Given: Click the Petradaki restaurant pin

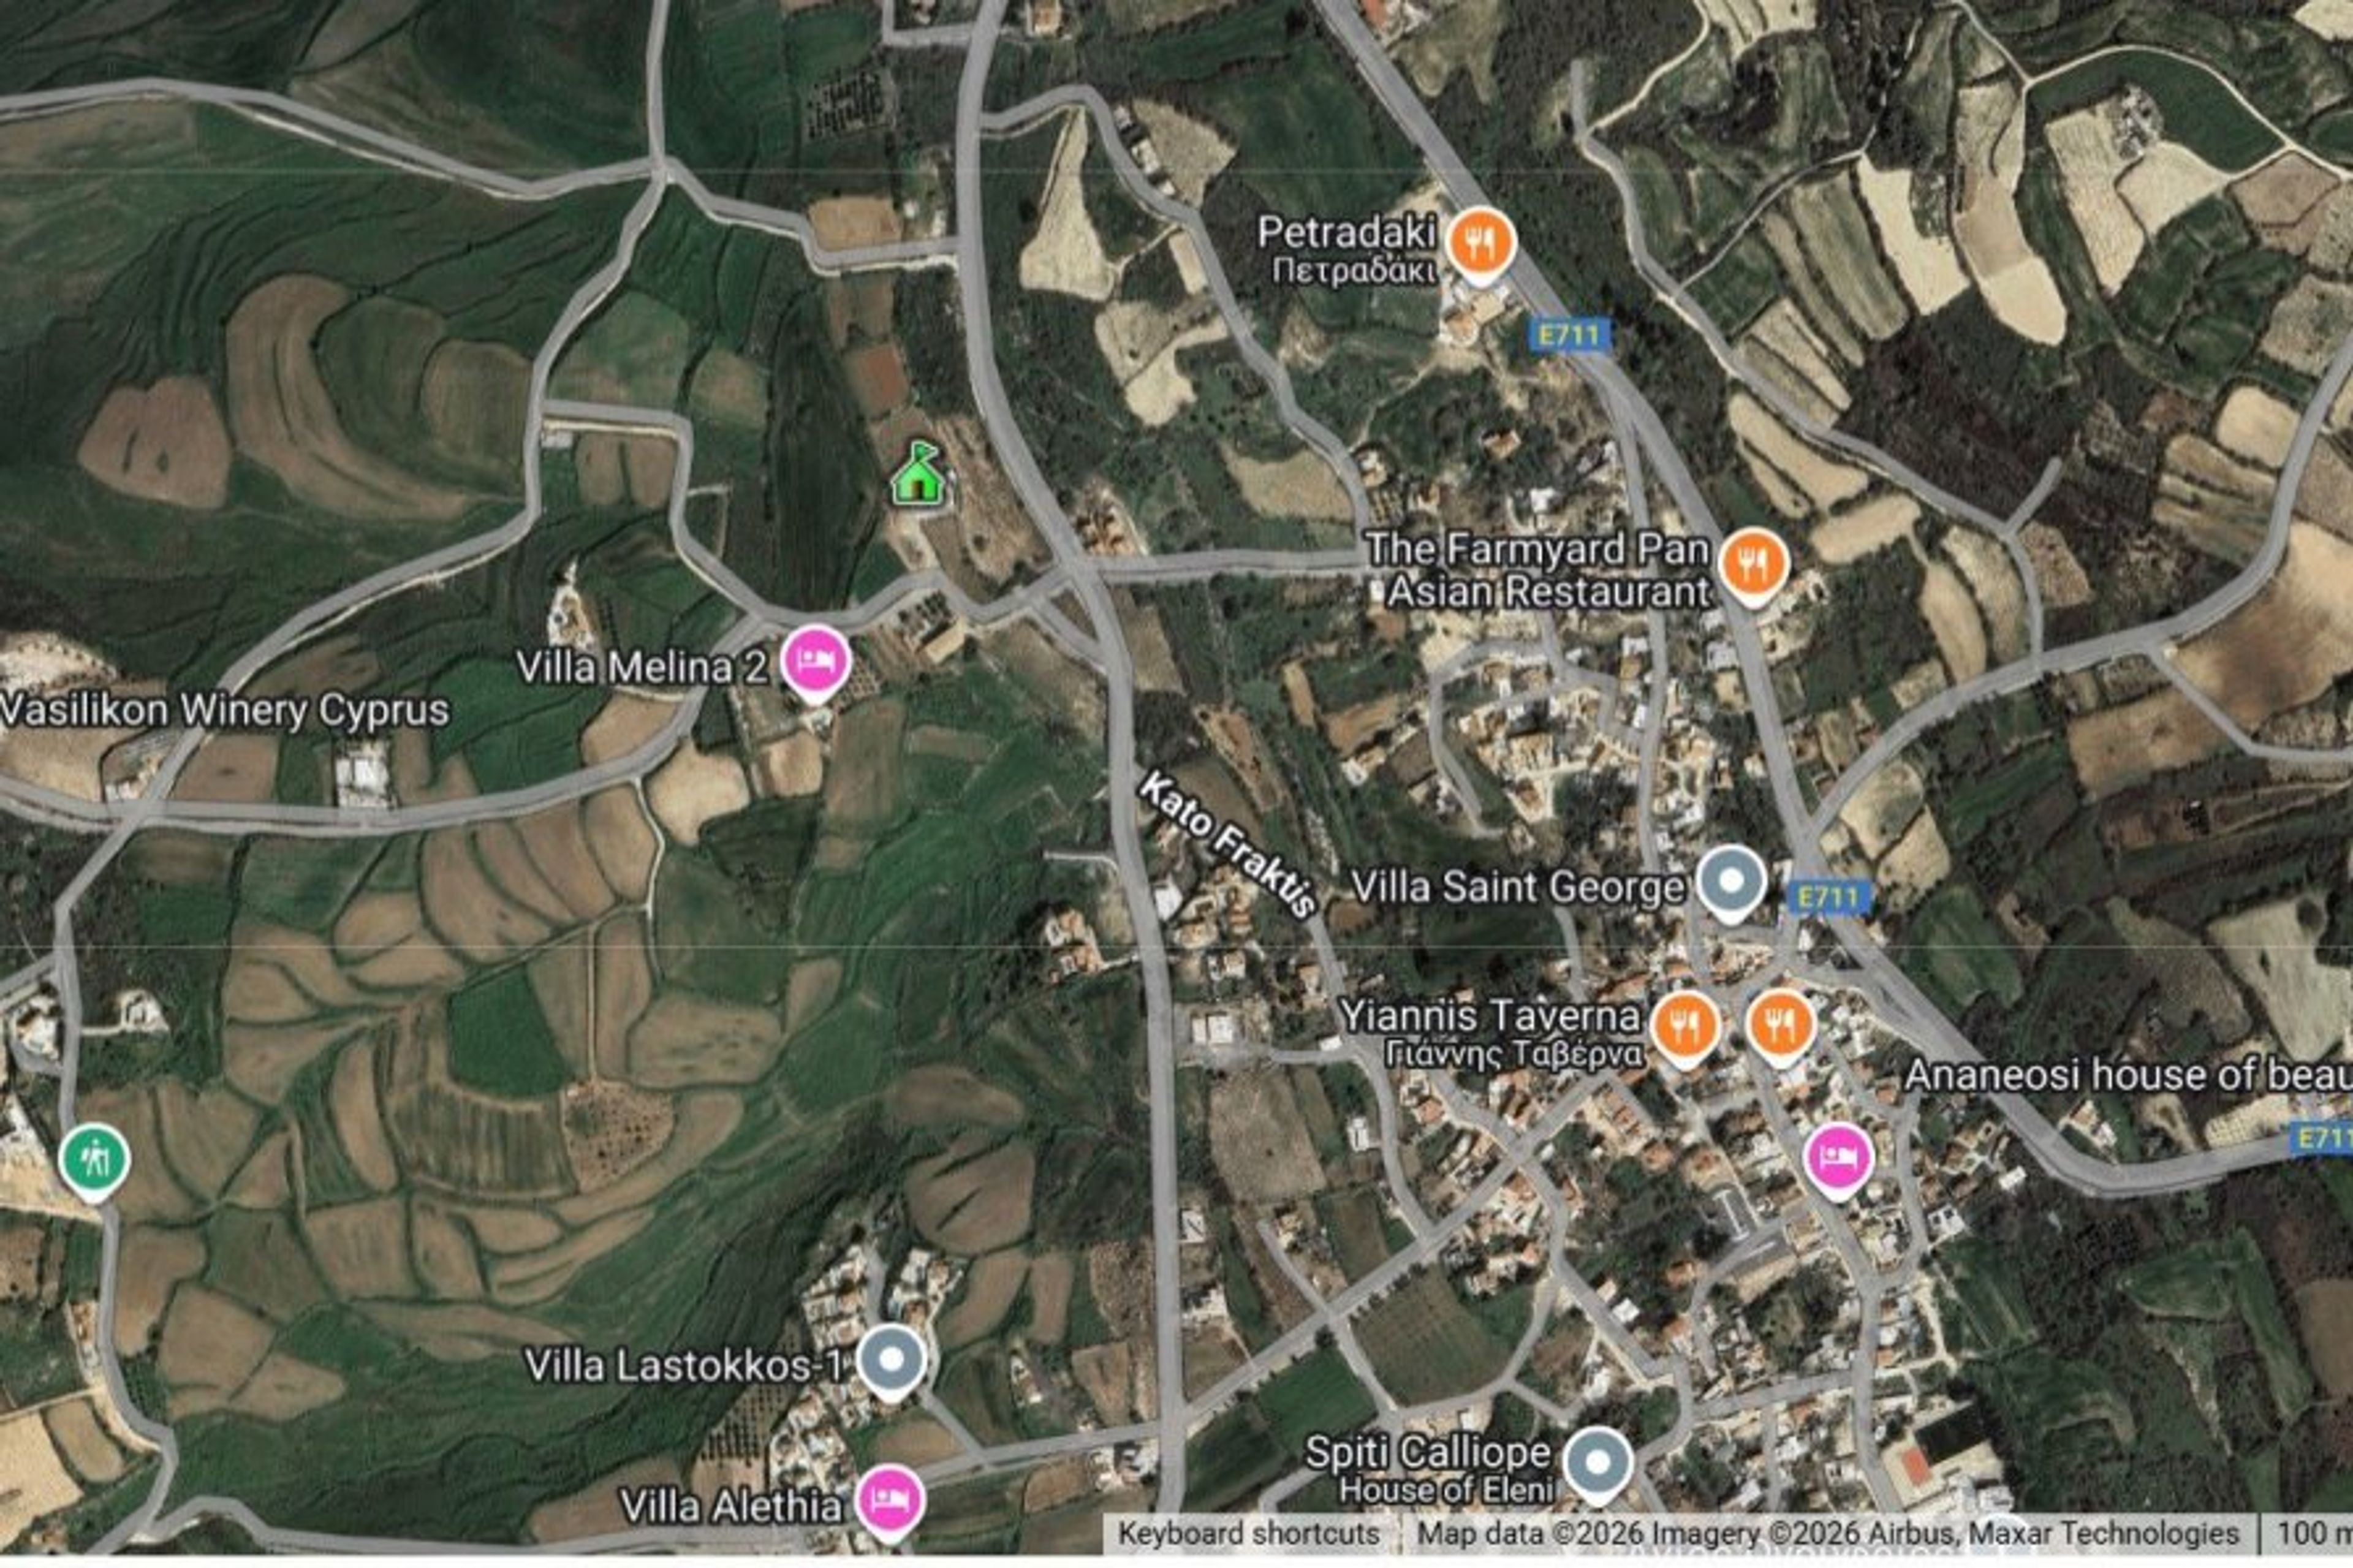Looking at the screenshot, I should point(1480,243).
